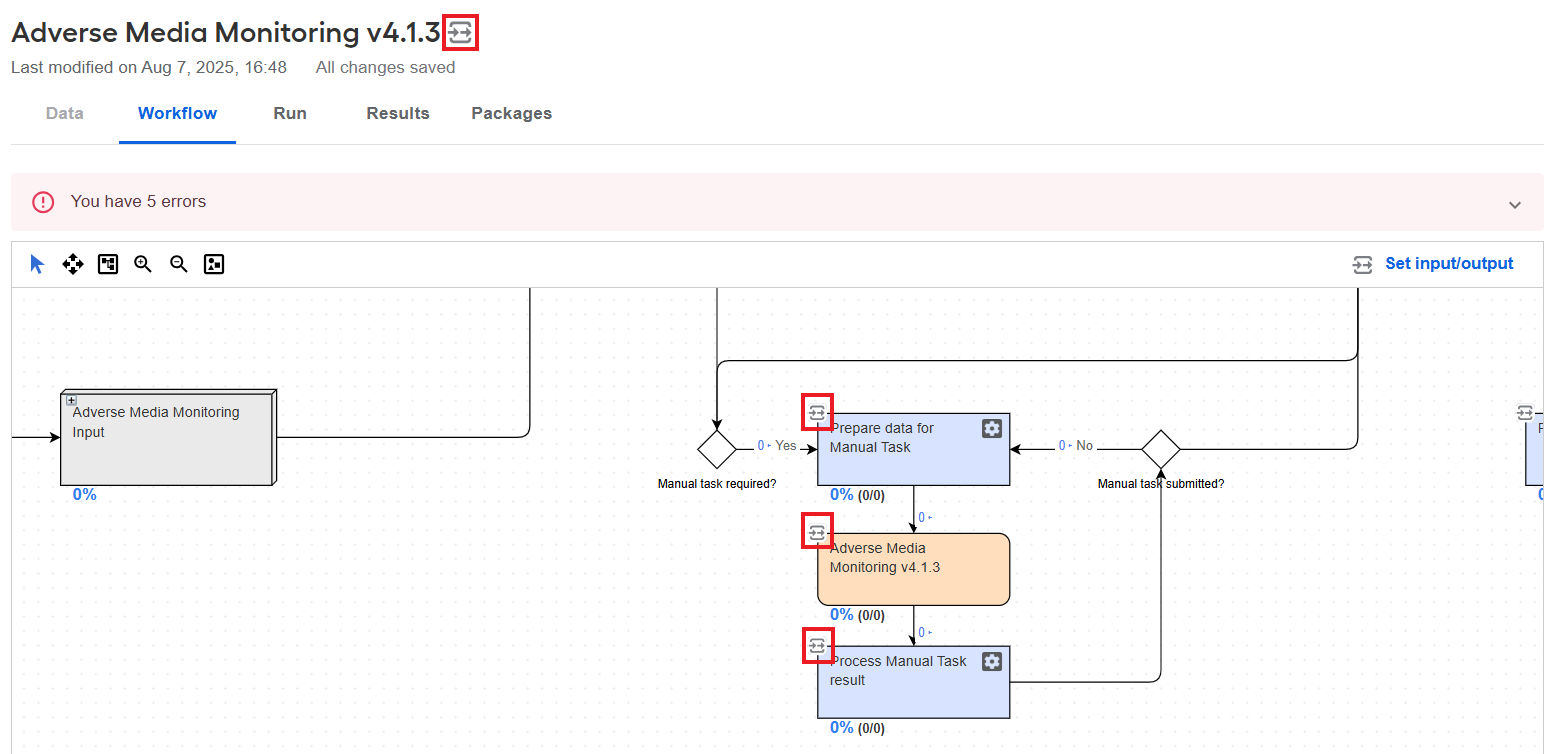
Task: Click the input/output icon on the orange Adverse Media node
Action: tap(817, 533)
